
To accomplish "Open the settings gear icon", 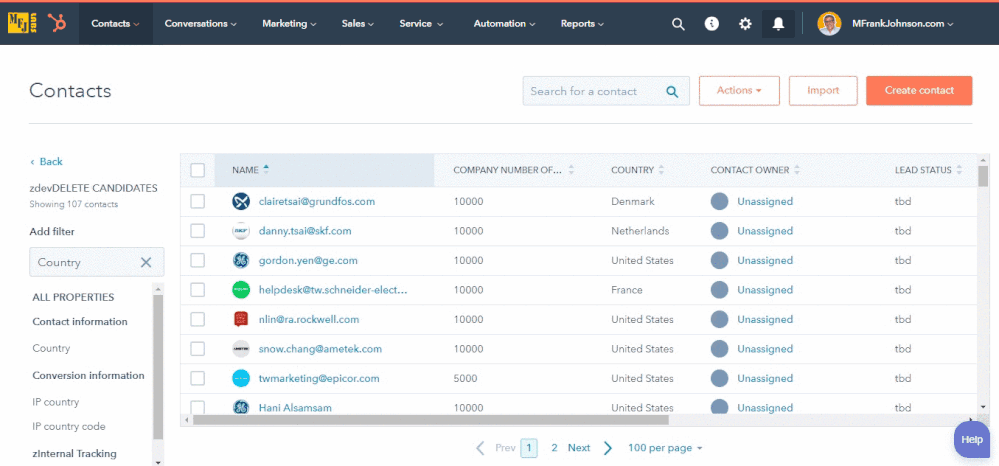I will pos(745,24).
